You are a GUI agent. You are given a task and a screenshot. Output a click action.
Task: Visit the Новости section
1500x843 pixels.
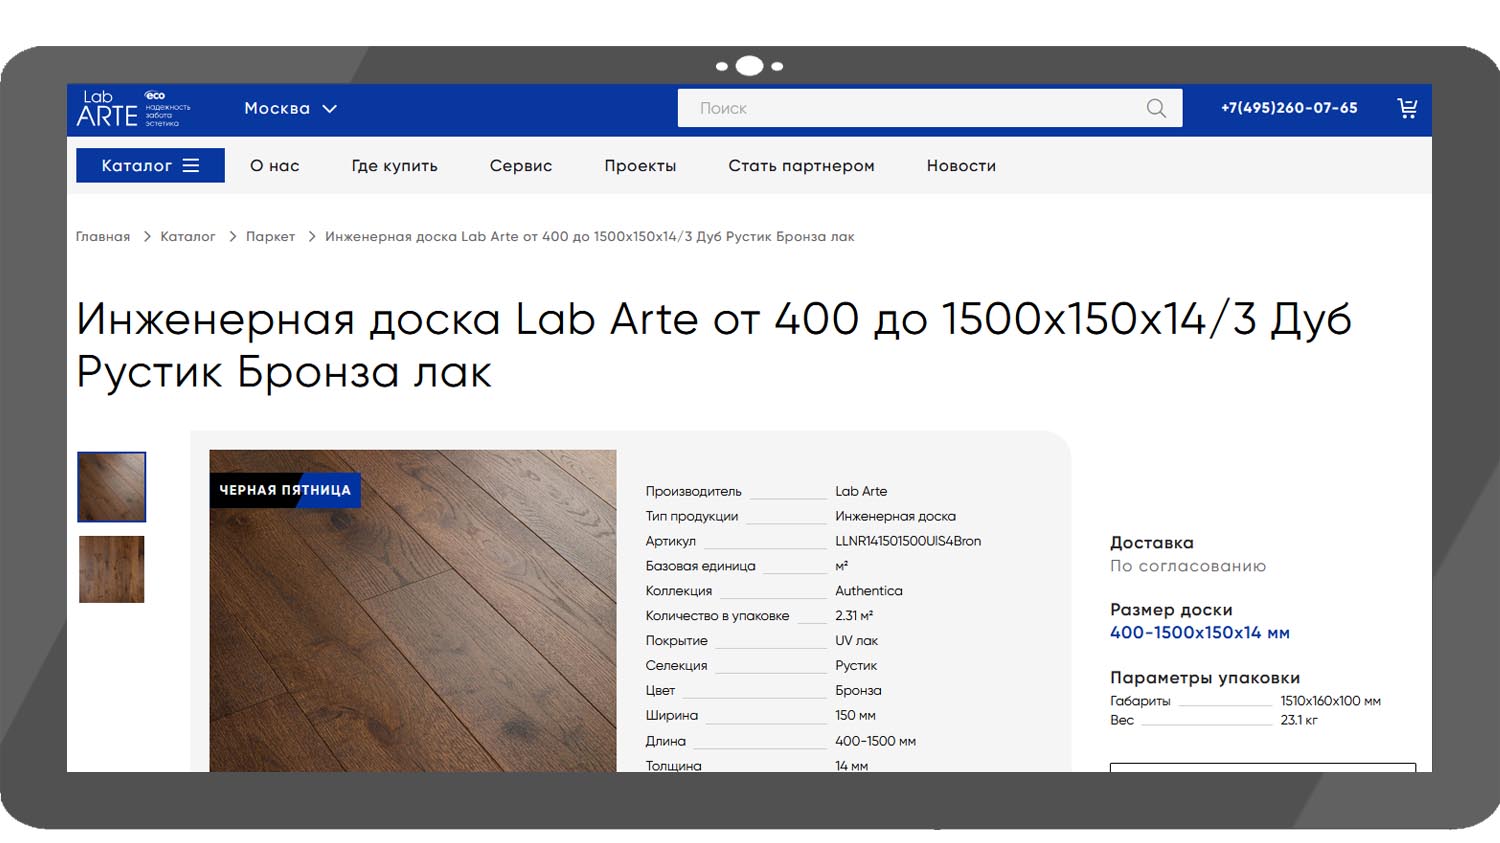pos(961,166)
